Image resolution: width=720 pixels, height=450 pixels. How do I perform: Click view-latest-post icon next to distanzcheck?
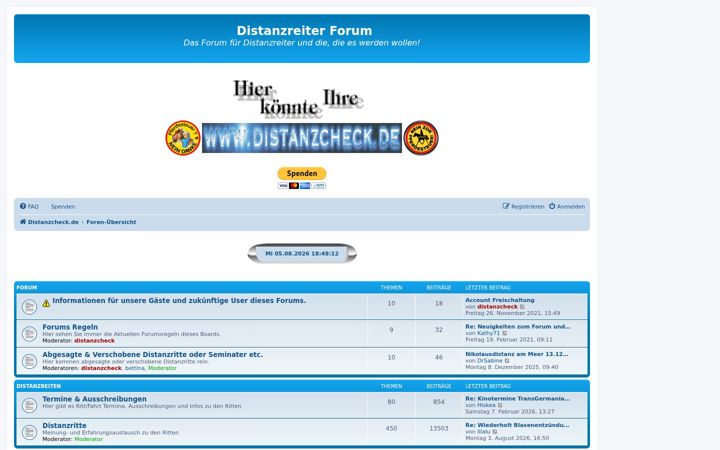pos(522,307)
